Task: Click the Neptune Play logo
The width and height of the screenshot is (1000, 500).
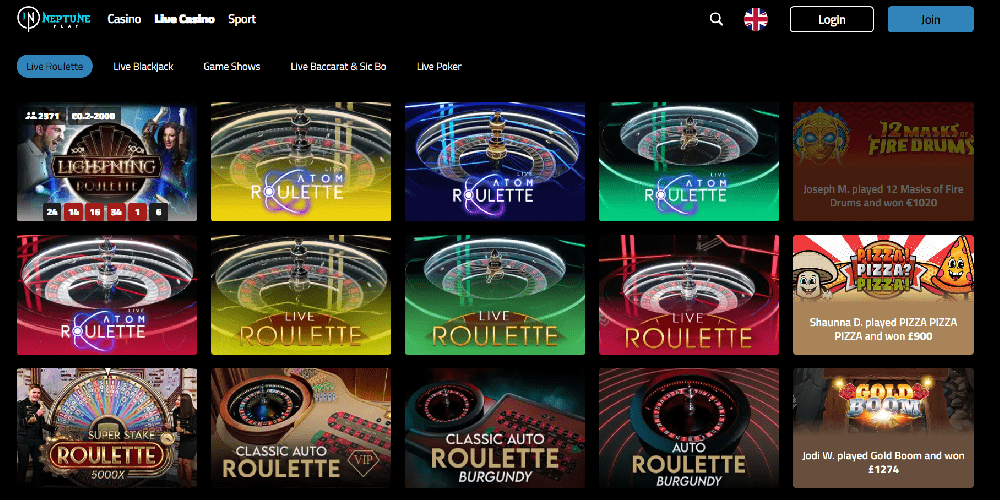Action: pyautogui.click(x=54, y=19)
